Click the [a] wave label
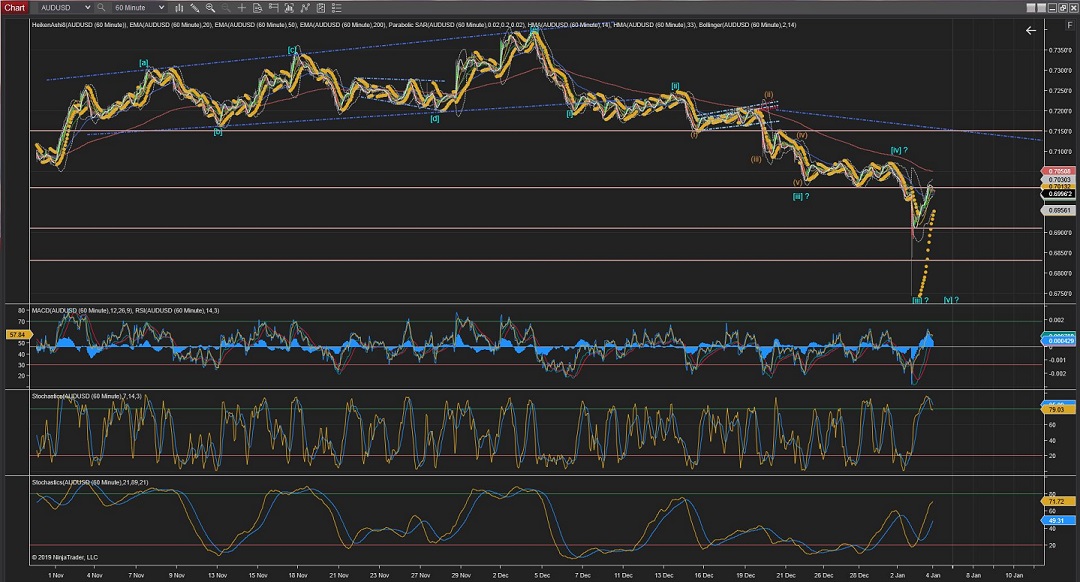 (x=144, y=63)
